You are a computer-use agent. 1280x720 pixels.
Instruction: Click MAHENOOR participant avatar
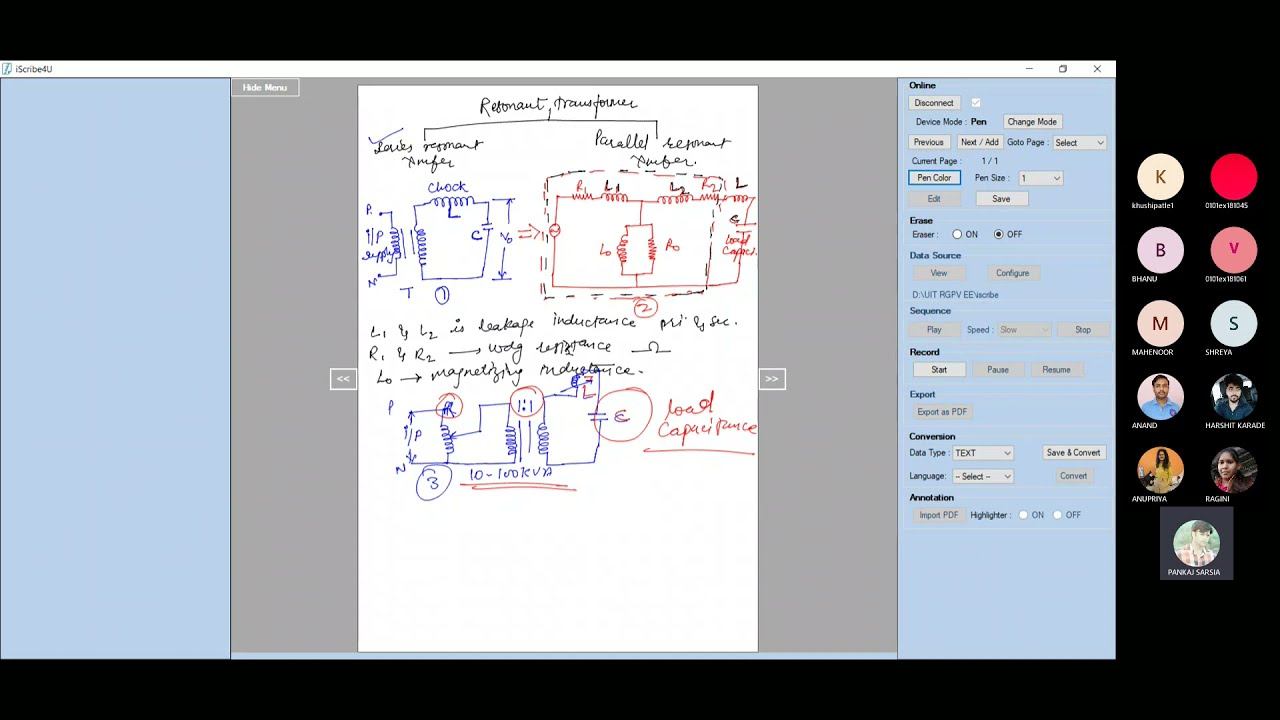[1160, 323]
